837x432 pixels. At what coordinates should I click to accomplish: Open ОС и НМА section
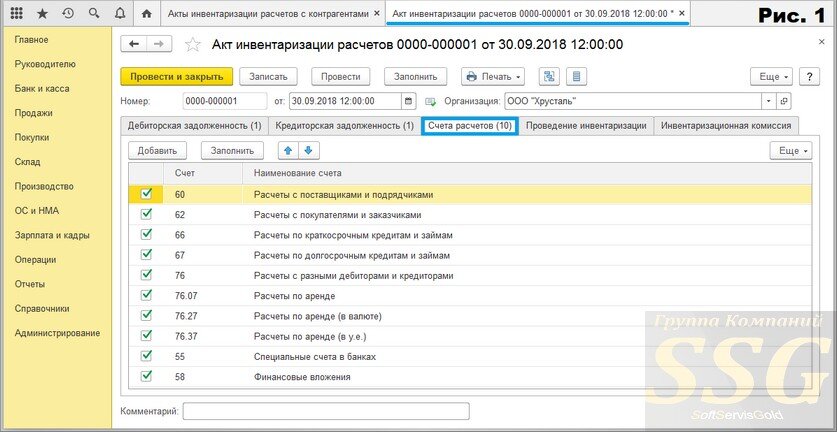(x=37, y=211)
